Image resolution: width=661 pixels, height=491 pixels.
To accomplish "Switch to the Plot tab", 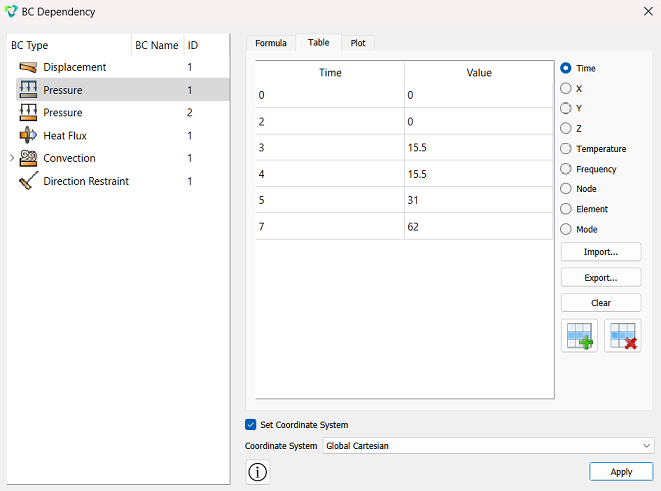I will coord(358,43).
